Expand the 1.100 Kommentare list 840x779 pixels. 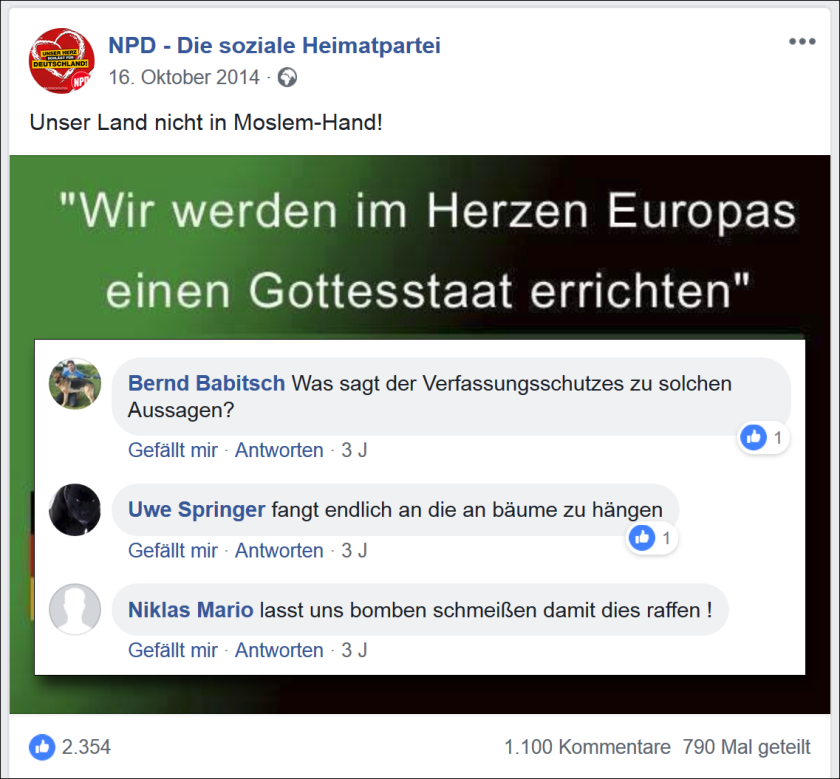point(587,747)
